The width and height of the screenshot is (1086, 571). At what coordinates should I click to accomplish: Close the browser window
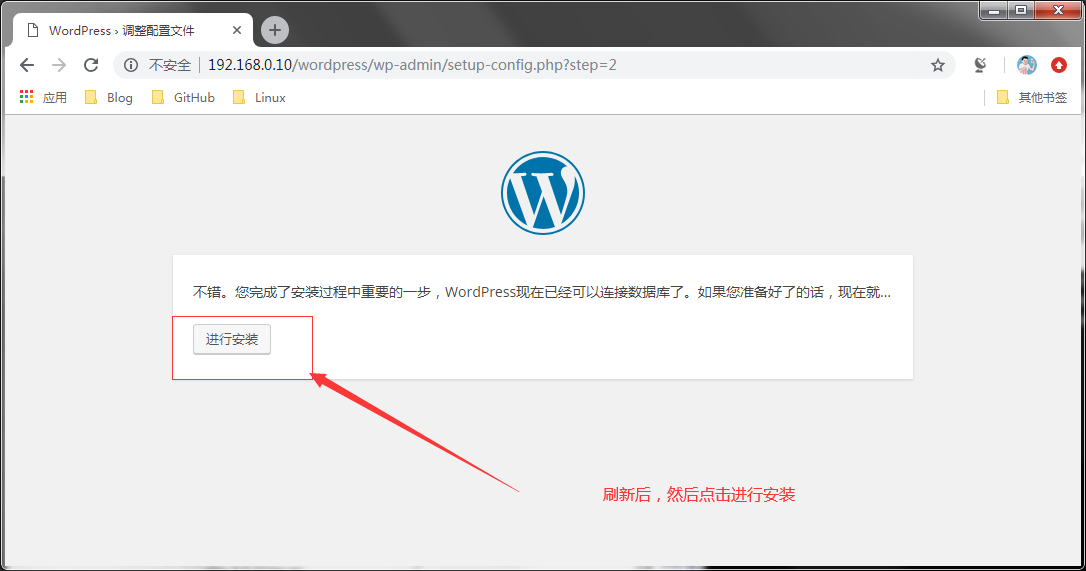click(1058, 10)
